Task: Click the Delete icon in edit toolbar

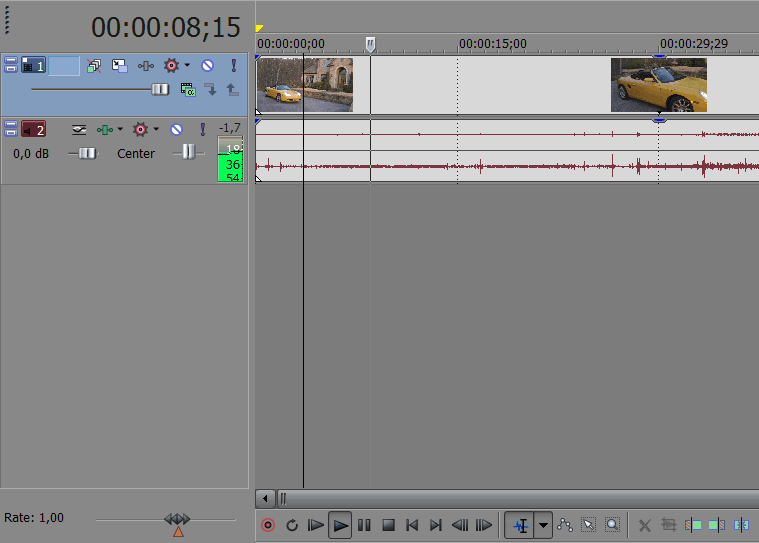Action: (645, 526)
